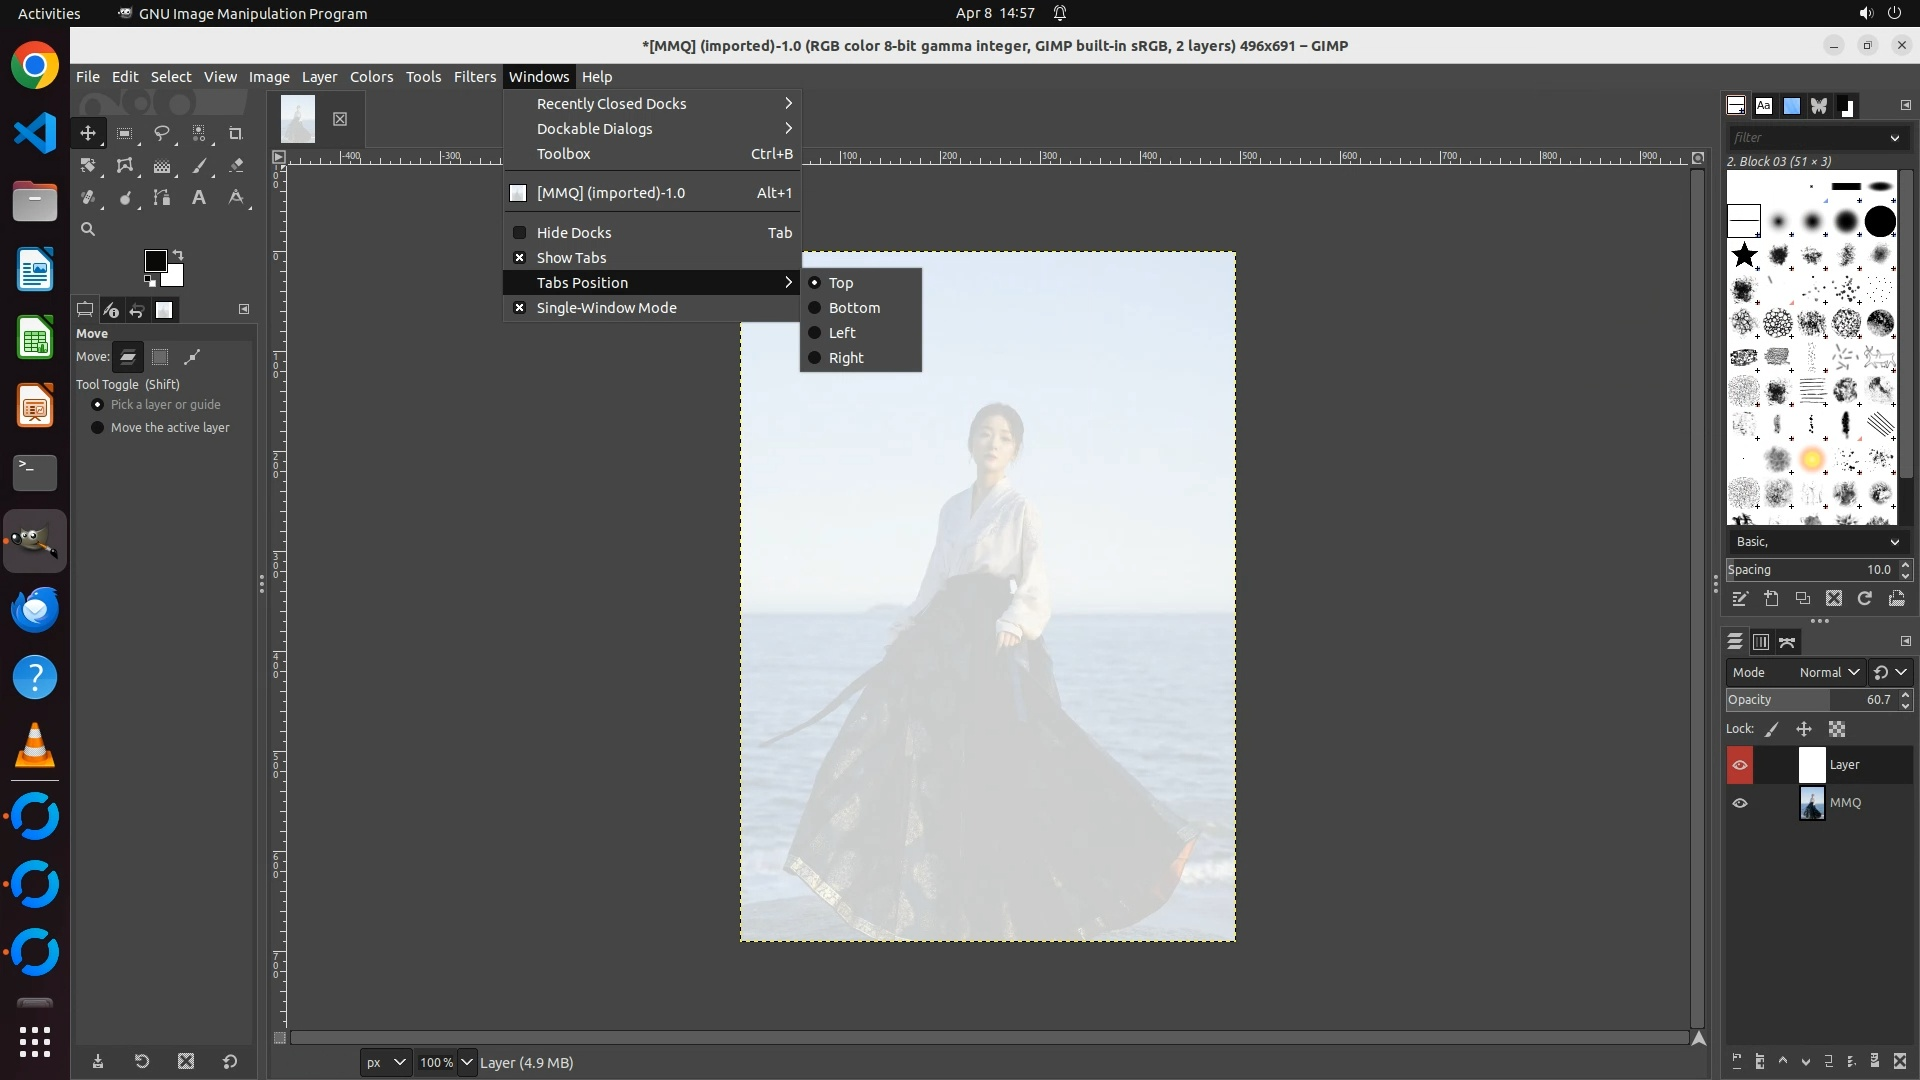
Task: Select the Zoom magnifier tool
Action: pos(88,229)
